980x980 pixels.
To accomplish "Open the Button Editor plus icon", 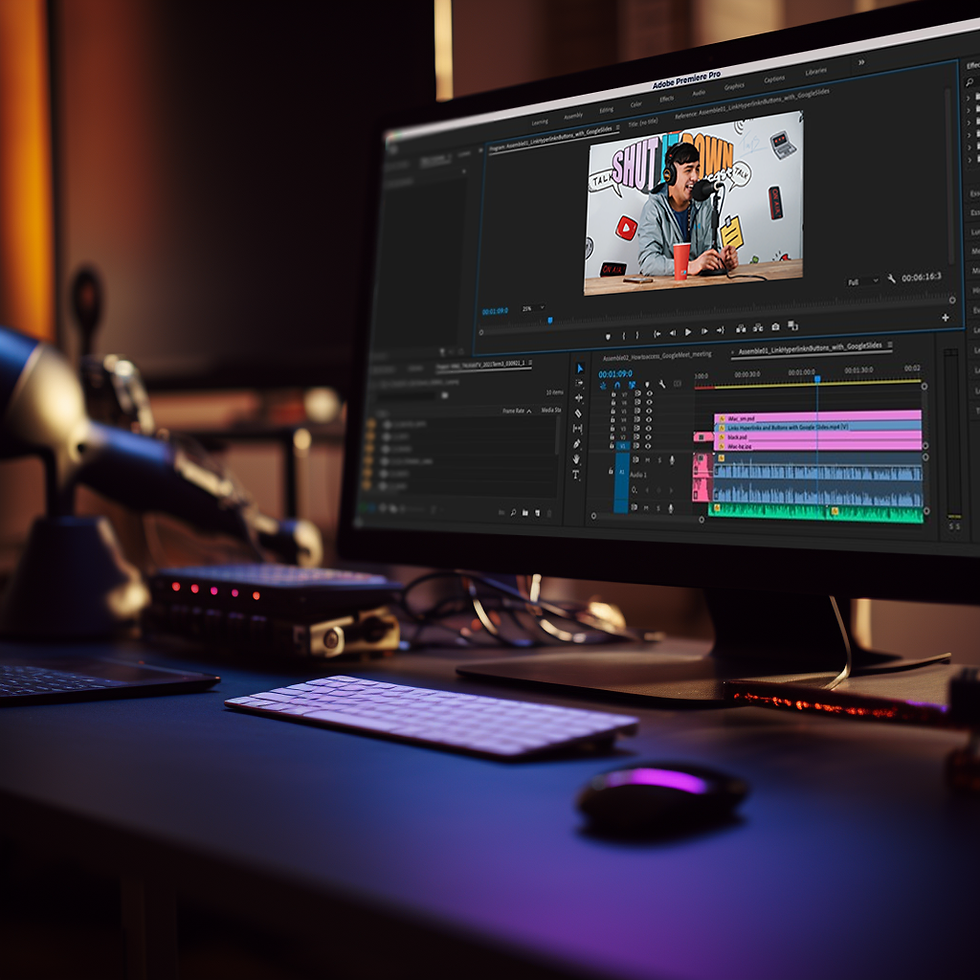I will tap(945, 318).
